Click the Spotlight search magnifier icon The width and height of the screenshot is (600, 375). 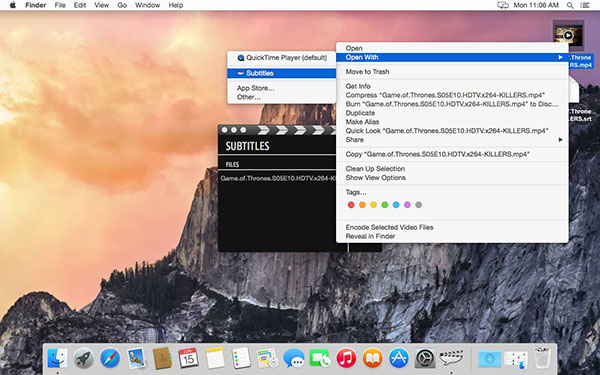pyautogui.click(x=570, y=5)
